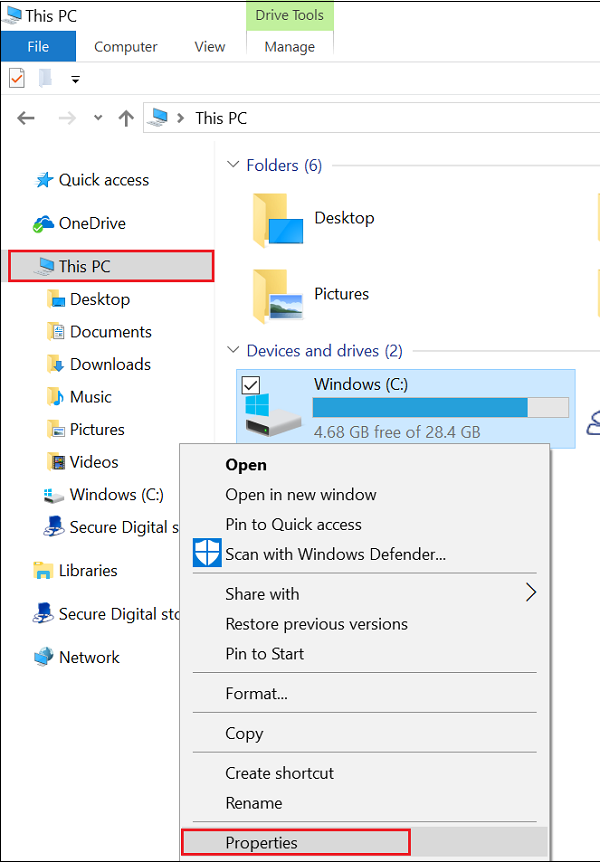Uncheck the Windows (C:) drive checkbox
Screen dimensions: 600x862
coord(251,385)
